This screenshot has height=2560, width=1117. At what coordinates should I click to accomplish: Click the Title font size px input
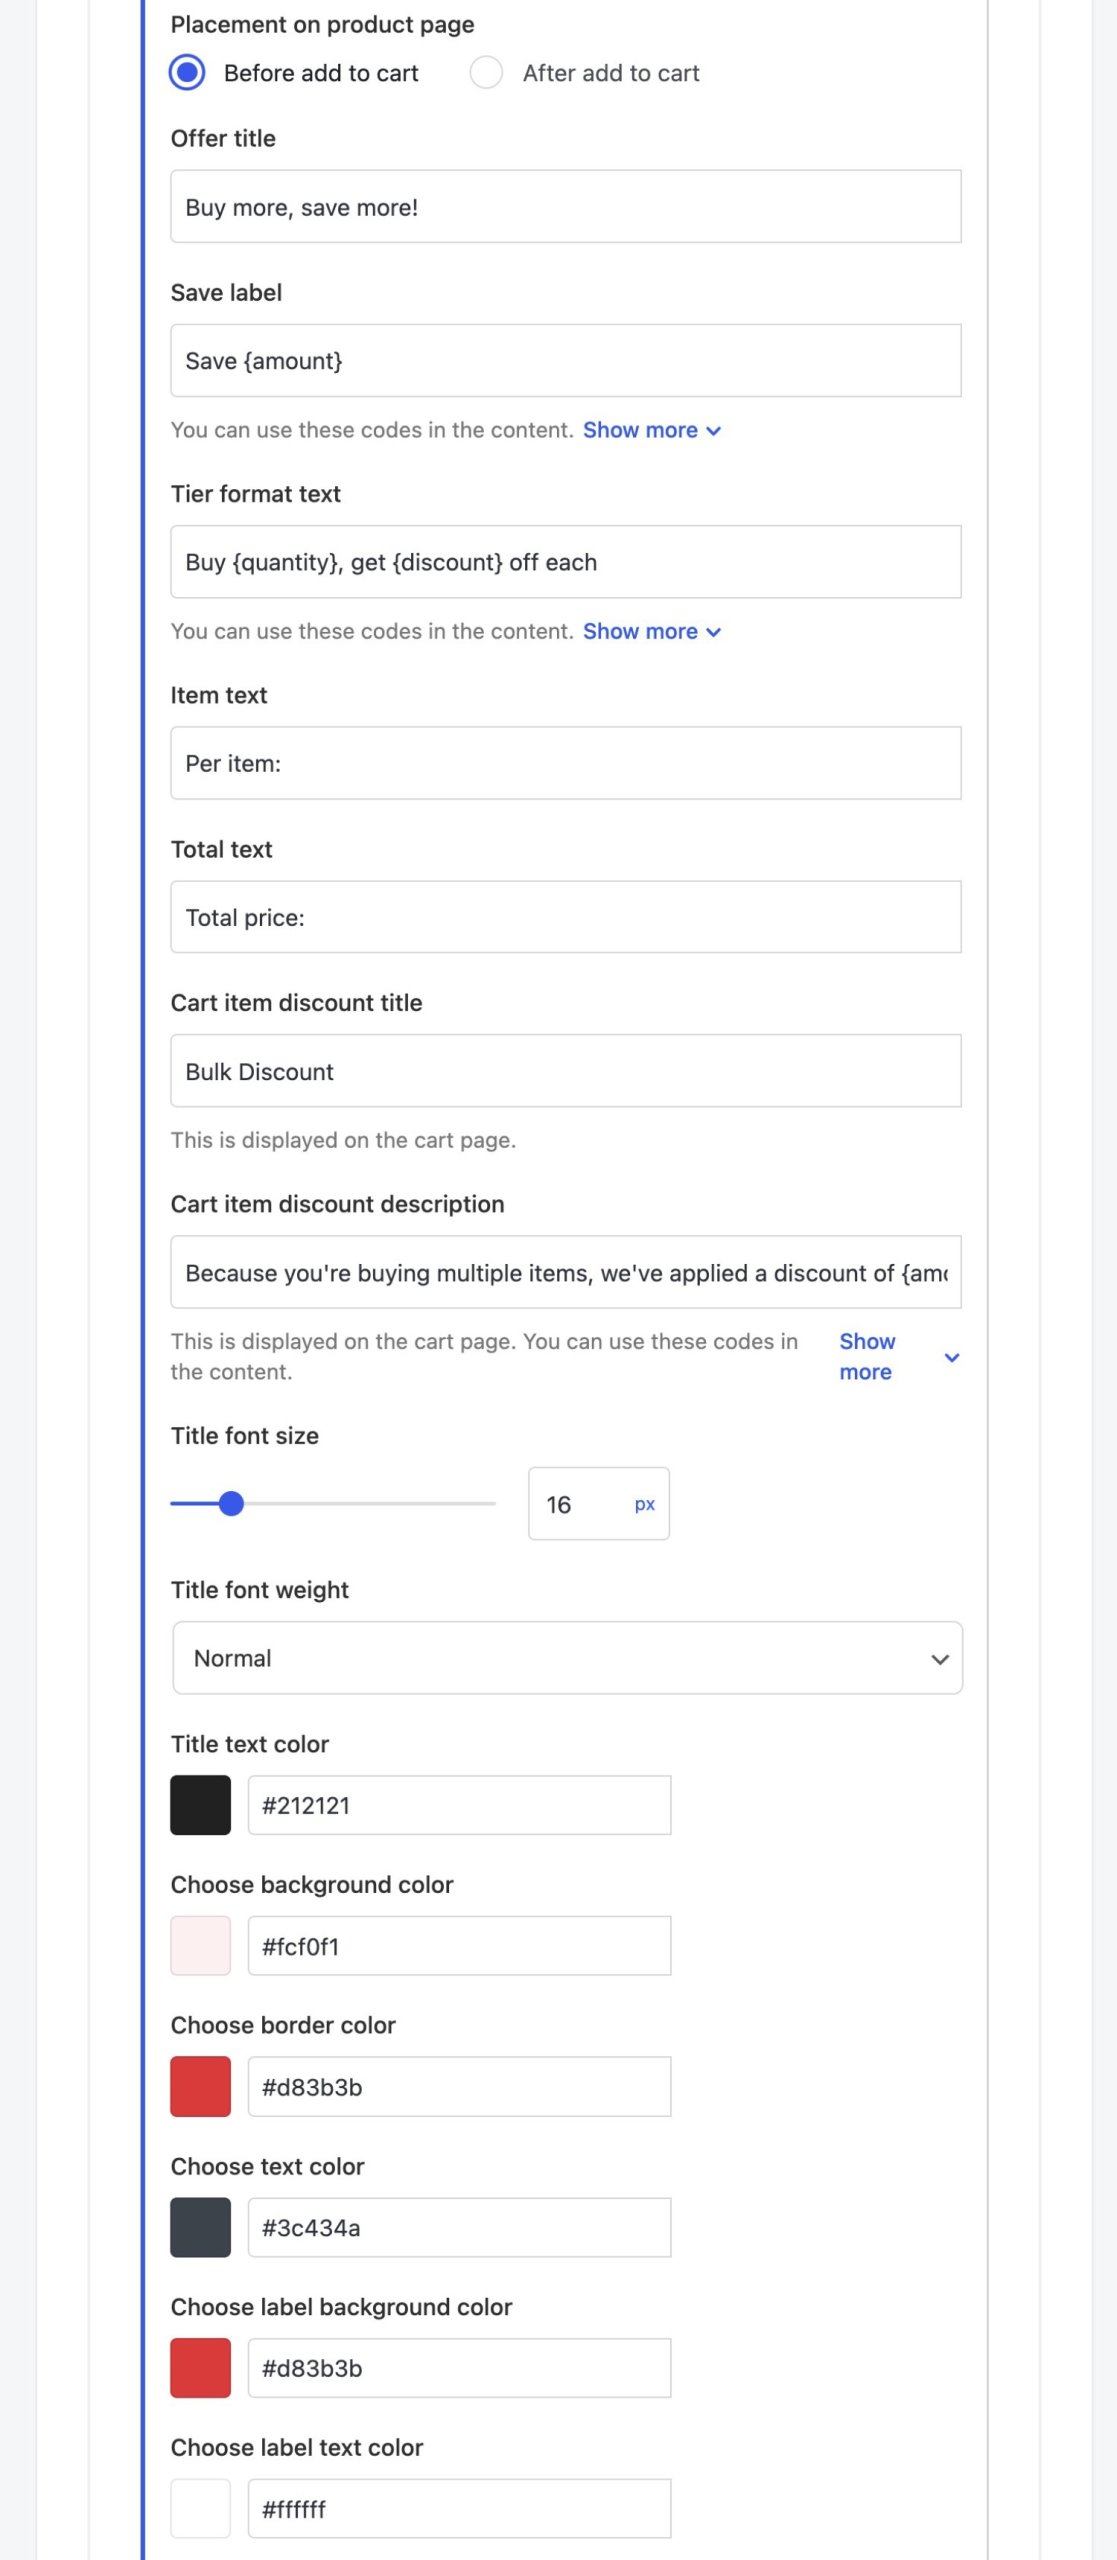(599, 1503)
